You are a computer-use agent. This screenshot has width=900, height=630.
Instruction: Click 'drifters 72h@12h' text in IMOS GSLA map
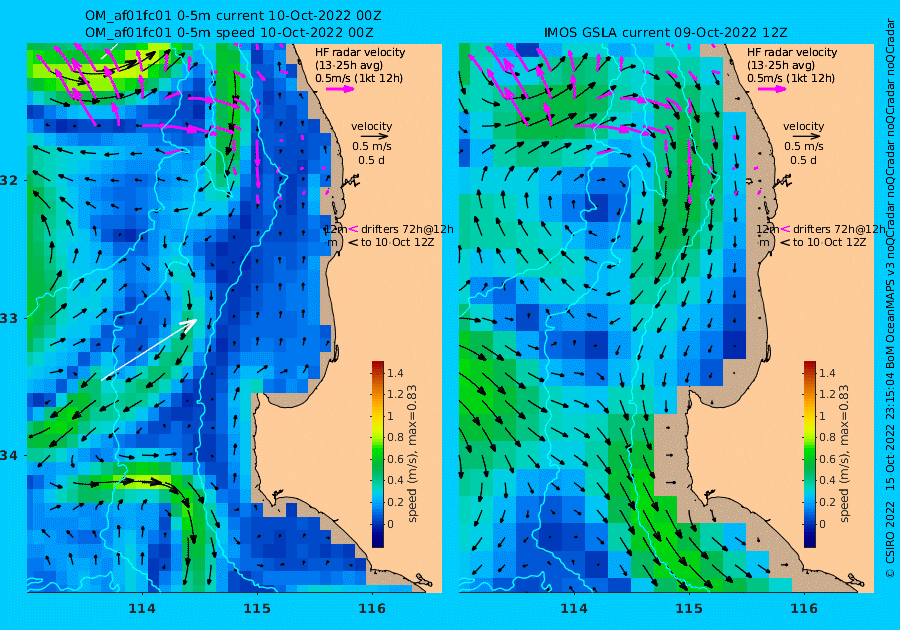tap(839, 229)
